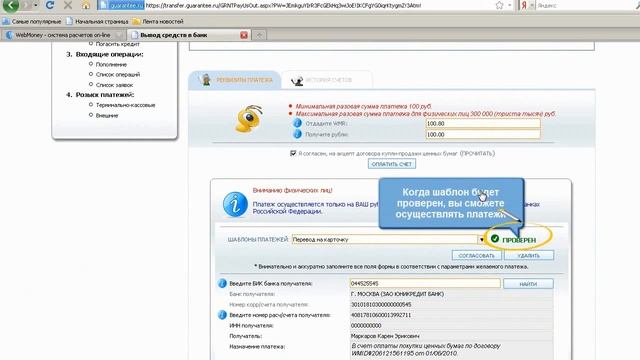
Task: Open the payment templates dropdown arrow
Action: tap(481, 240)
